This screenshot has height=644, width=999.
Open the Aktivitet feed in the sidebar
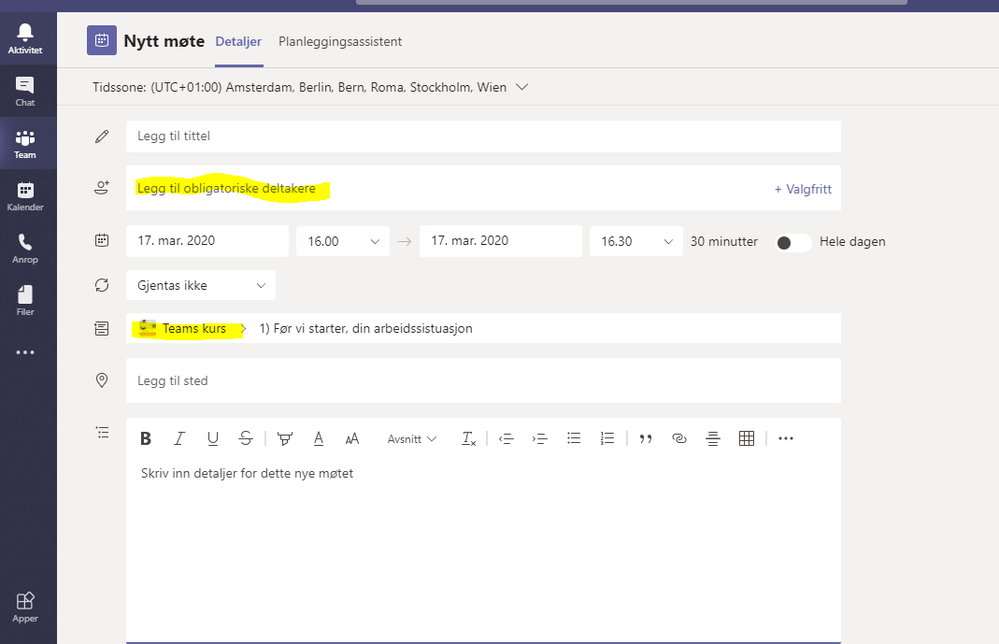(25, 38)
